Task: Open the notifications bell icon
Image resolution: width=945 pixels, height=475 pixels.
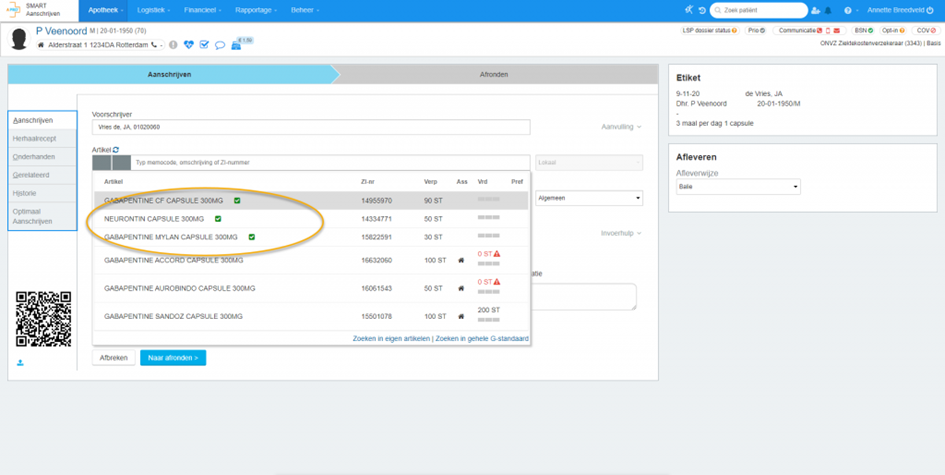Action: (x=830, y=10)
